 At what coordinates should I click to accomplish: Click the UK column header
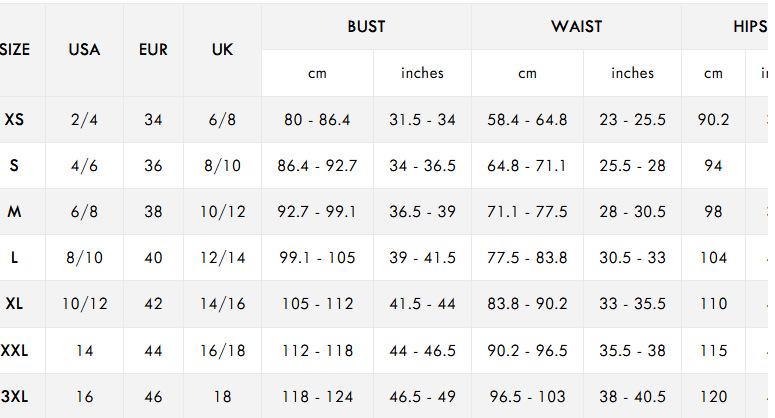click(x=222, y=49)
